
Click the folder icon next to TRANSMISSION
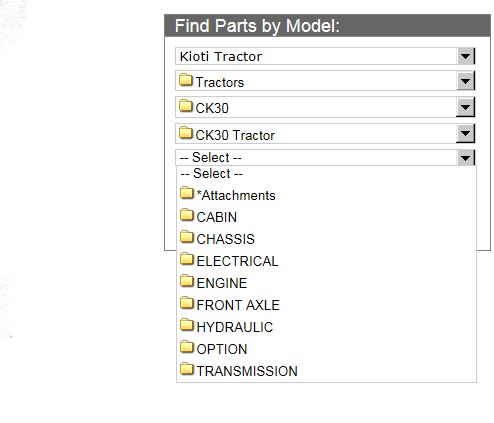click(x=187, y=369)
